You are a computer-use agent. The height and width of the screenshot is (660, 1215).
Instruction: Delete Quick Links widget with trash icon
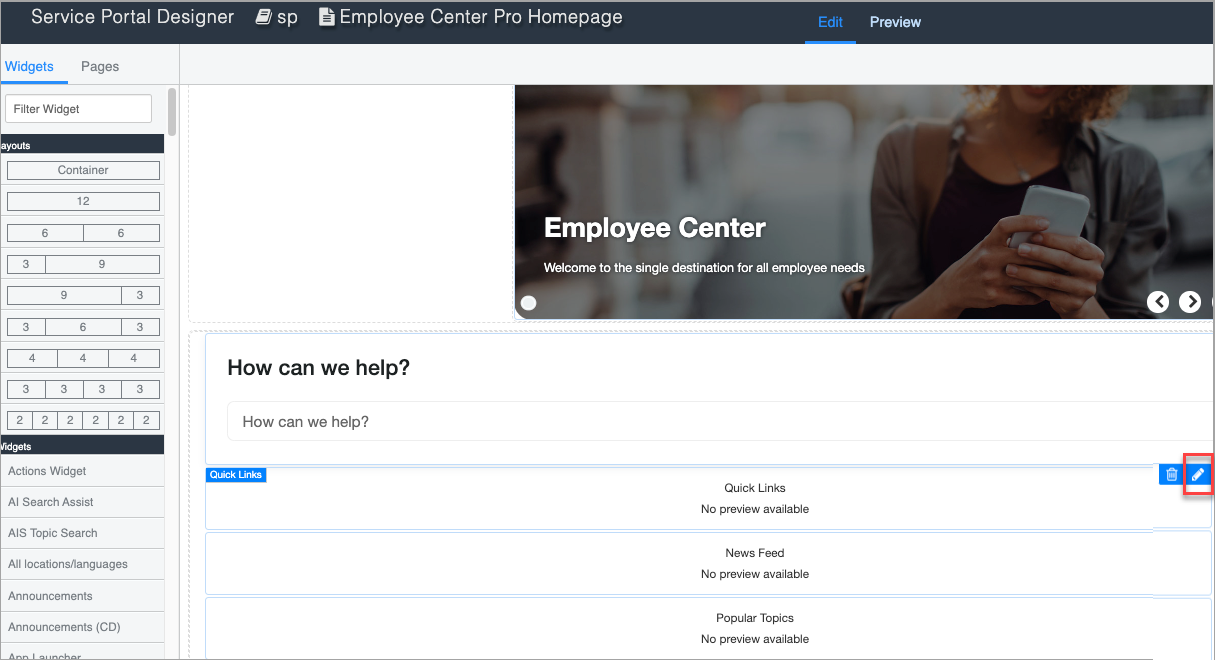pyautogui.click(x=1172, y=474)
